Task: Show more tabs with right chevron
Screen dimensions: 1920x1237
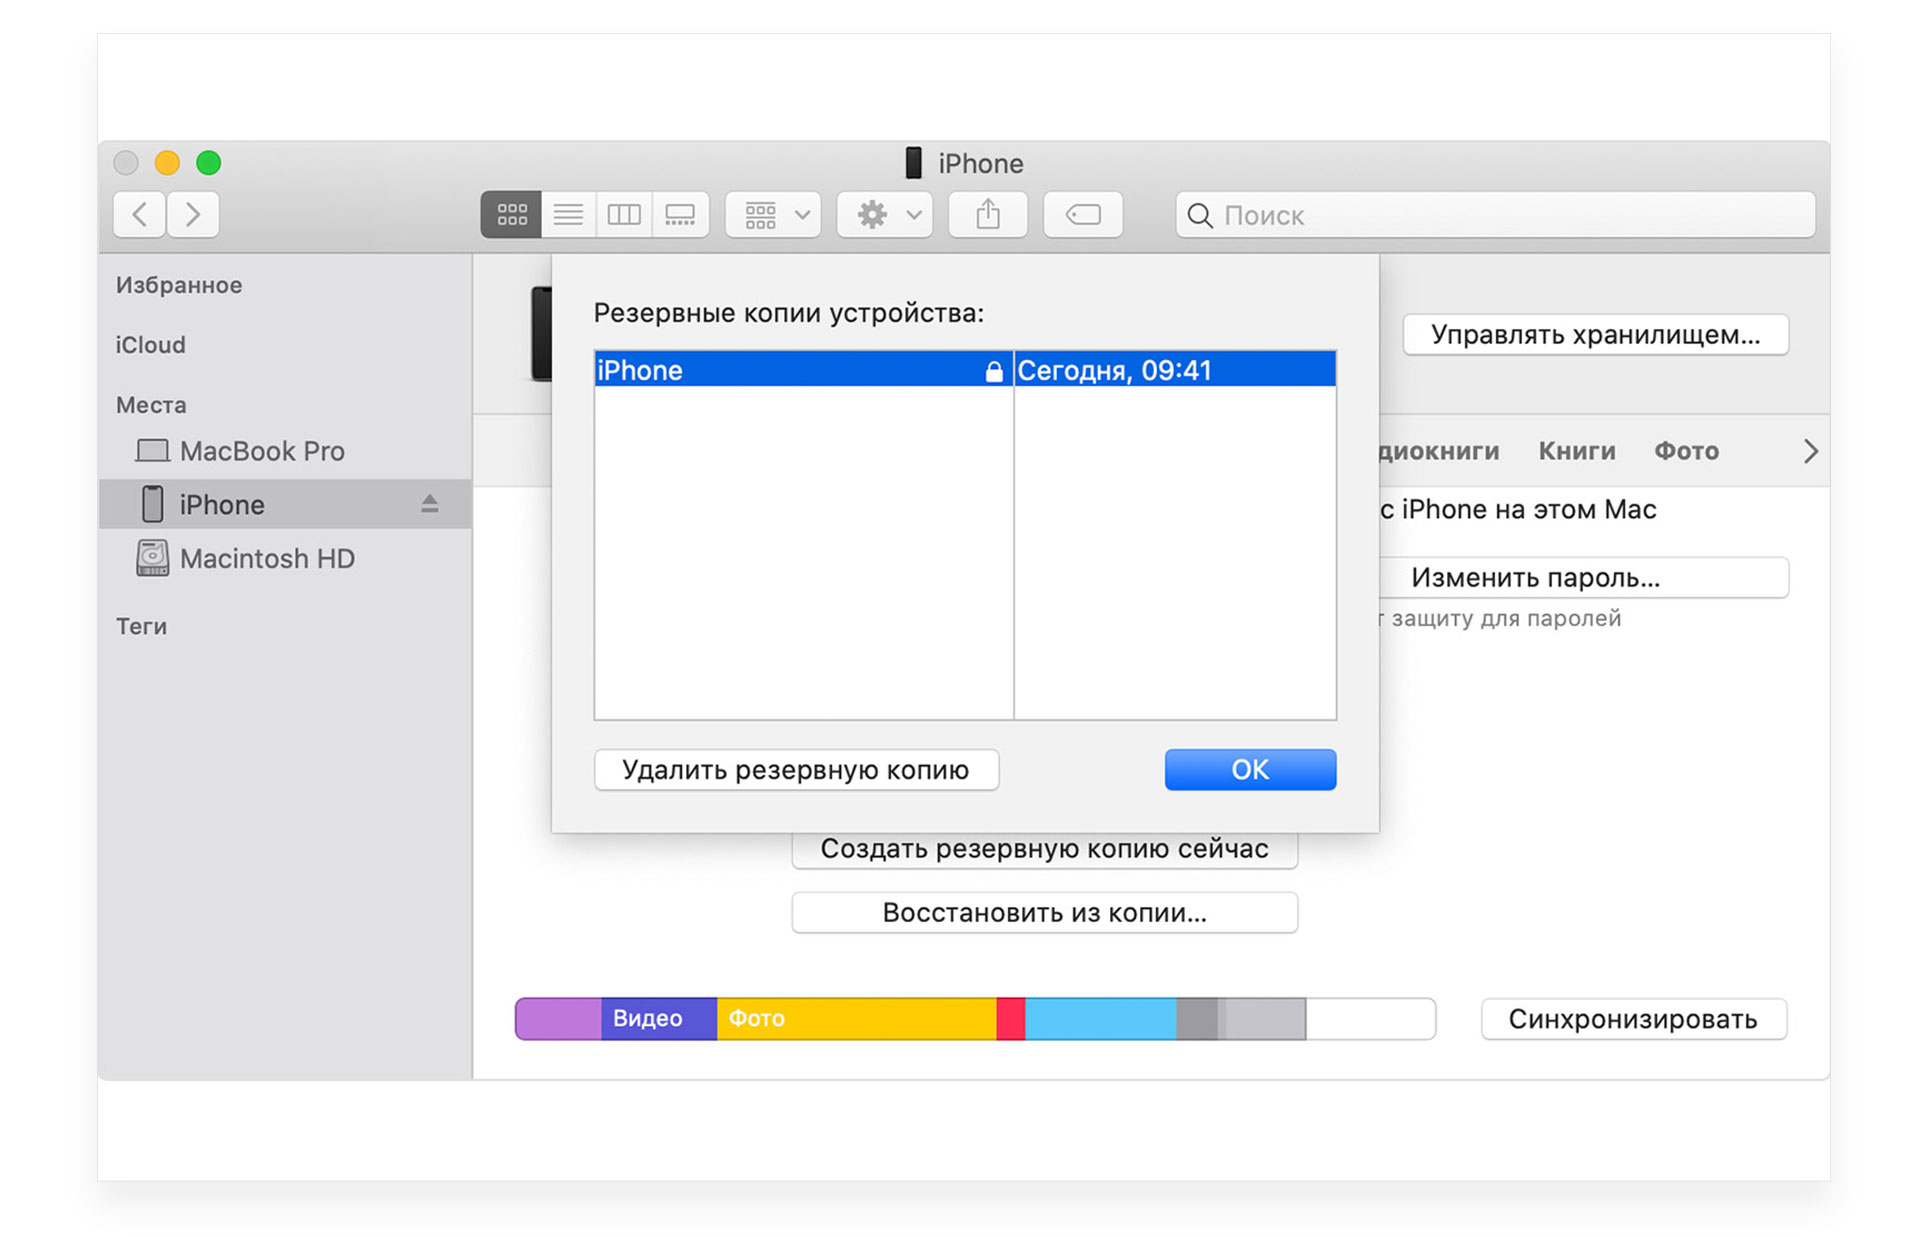Action: point(1810,451)
